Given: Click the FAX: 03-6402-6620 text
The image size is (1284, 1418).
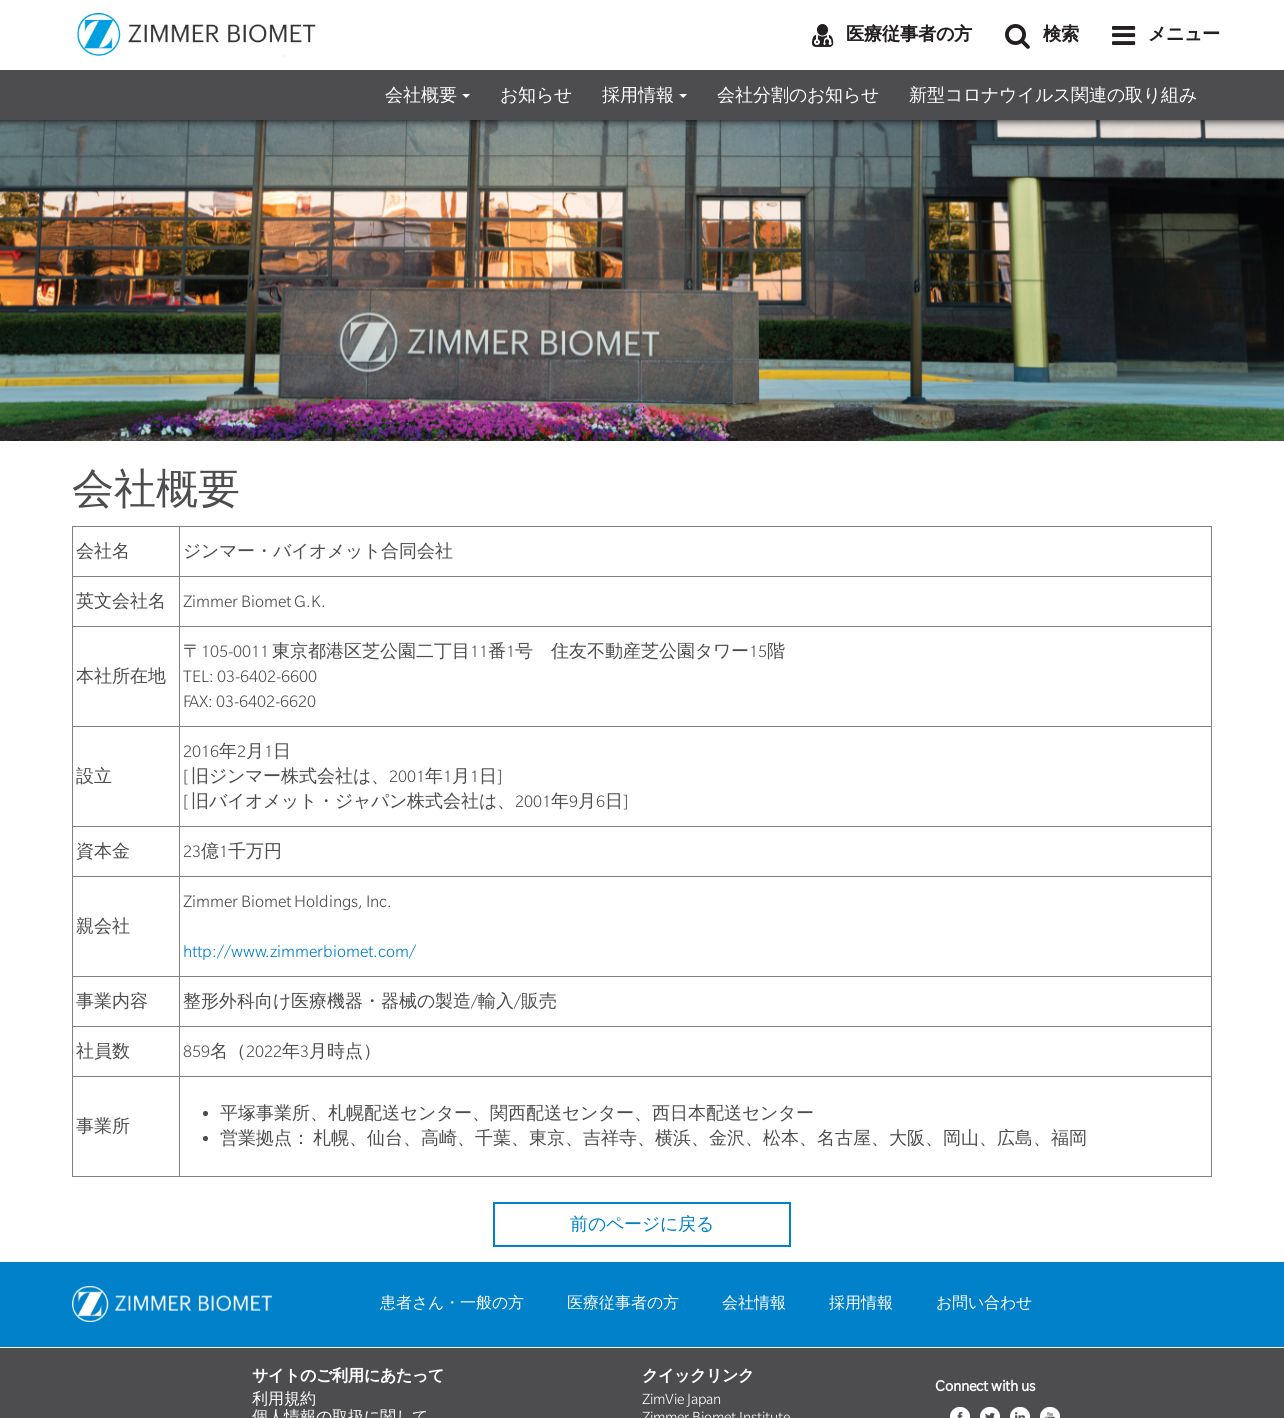Looking at the screenshot, I should [x=249, y=702].
